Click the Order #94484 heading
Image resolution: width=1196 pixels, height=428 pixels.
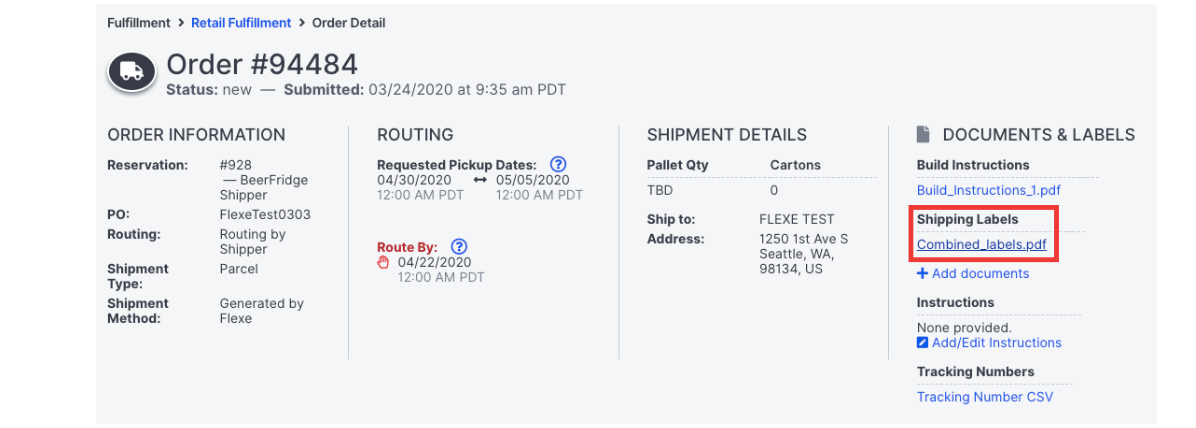click(x=262, y=64)
